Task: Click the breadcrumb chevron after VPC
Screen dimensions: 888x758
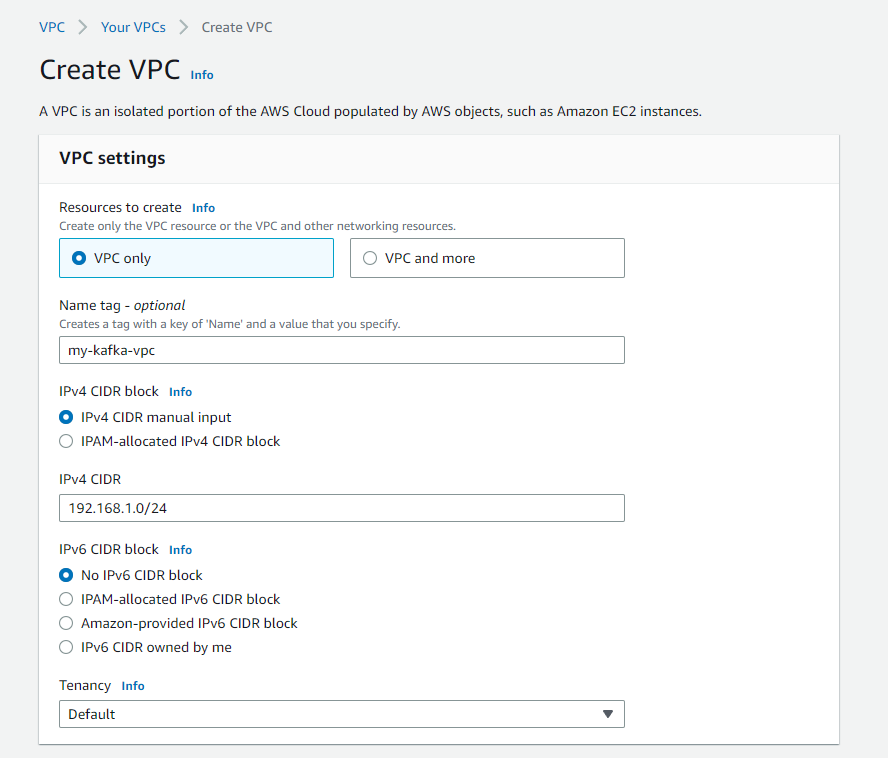Action: pos(83,27)
